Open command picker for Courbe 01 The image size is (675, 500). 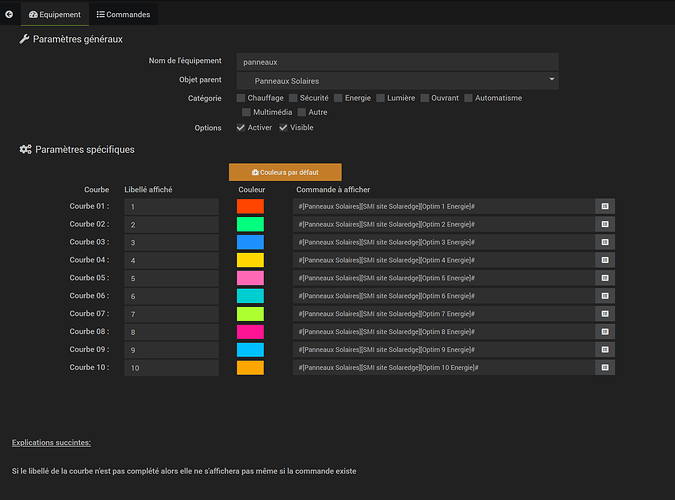click(605, 206)
